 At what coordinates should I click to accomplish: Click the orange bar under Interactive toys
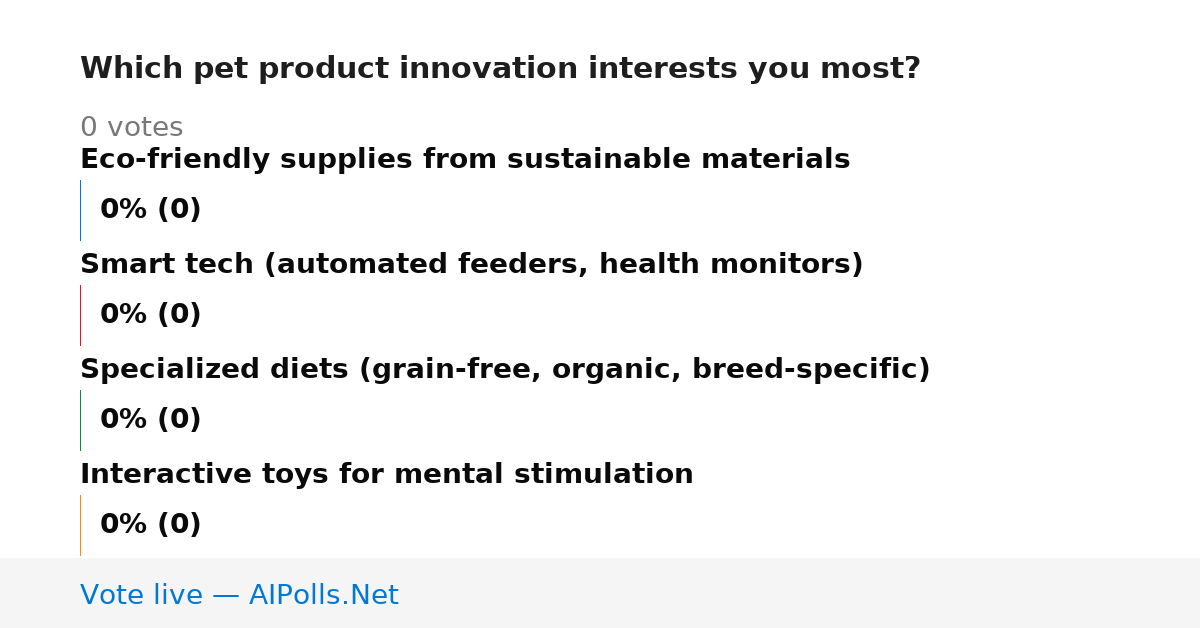[x=80, y=525]
